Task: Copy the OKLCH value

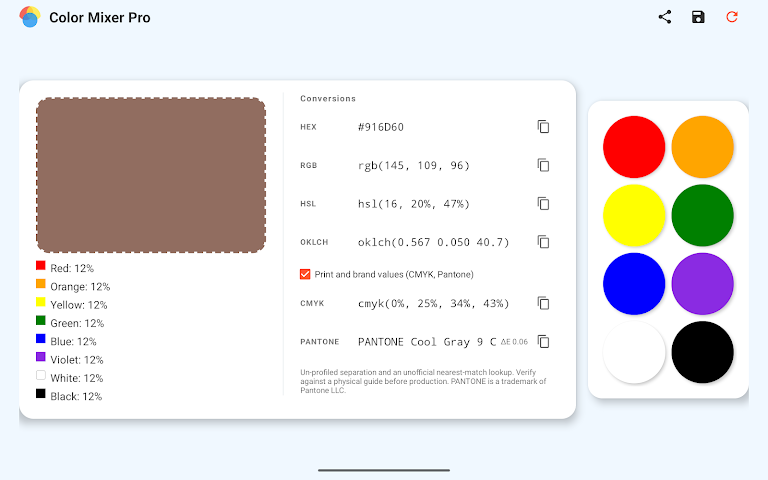Action: (x=543, y=241)
